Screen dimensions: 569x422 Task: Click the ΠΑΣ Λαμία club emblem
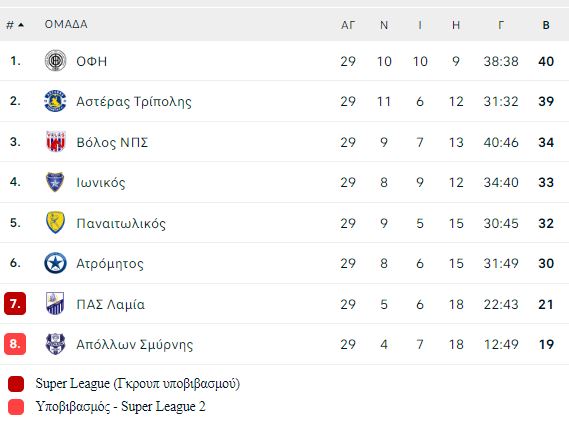pyautogui.click(x=55, y=303)
